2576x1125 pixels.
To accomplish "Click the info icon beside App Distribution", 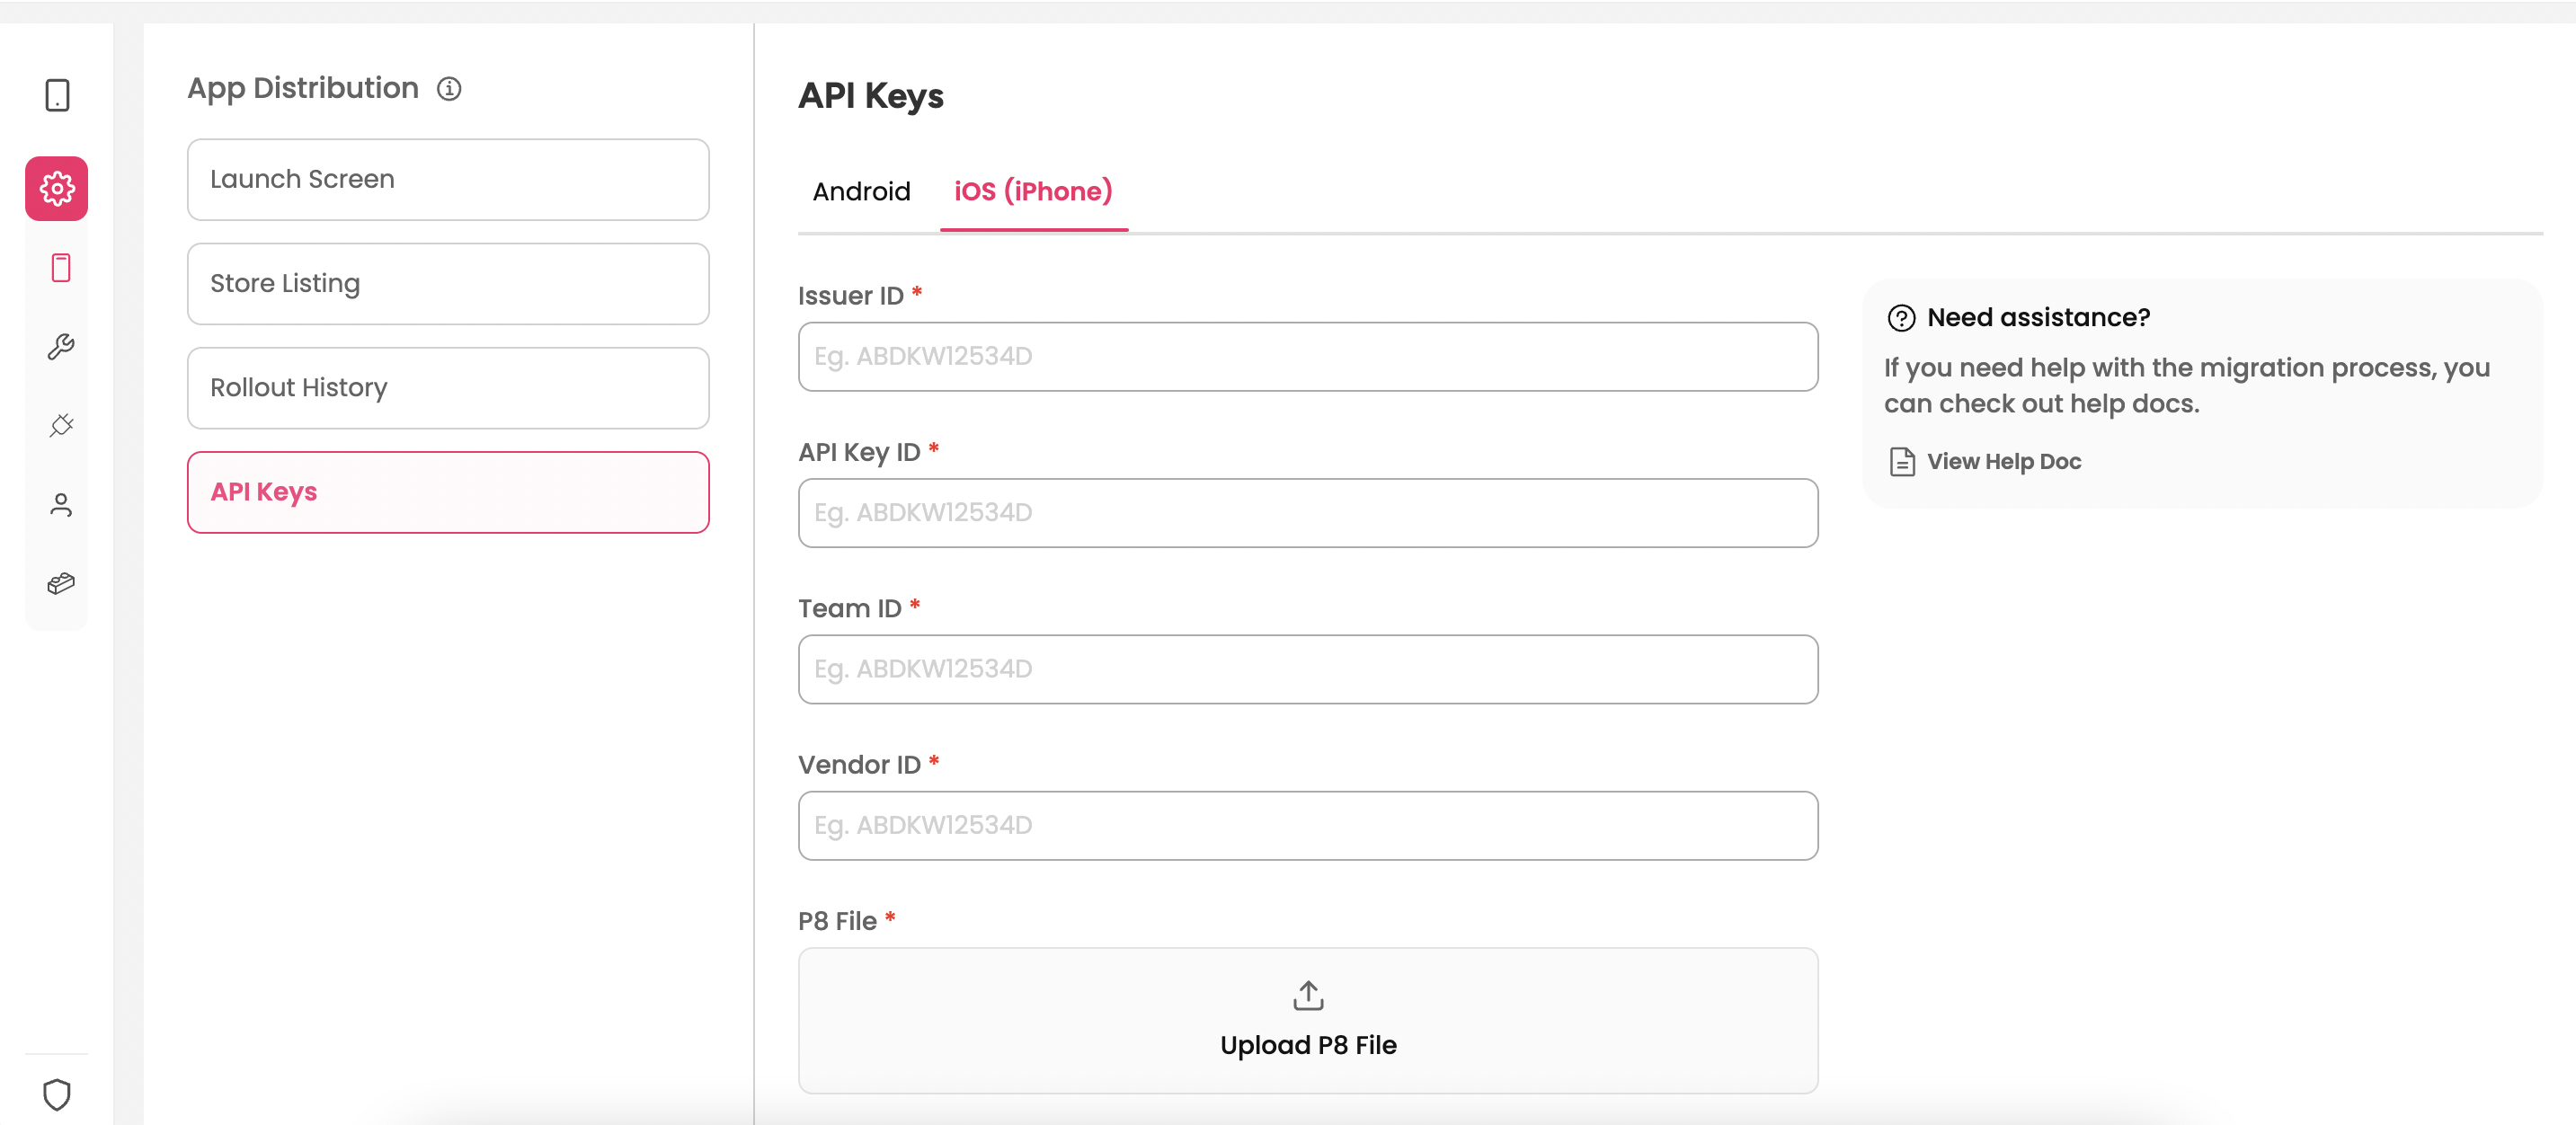I will pyautogui.click(x=449, y=89).
